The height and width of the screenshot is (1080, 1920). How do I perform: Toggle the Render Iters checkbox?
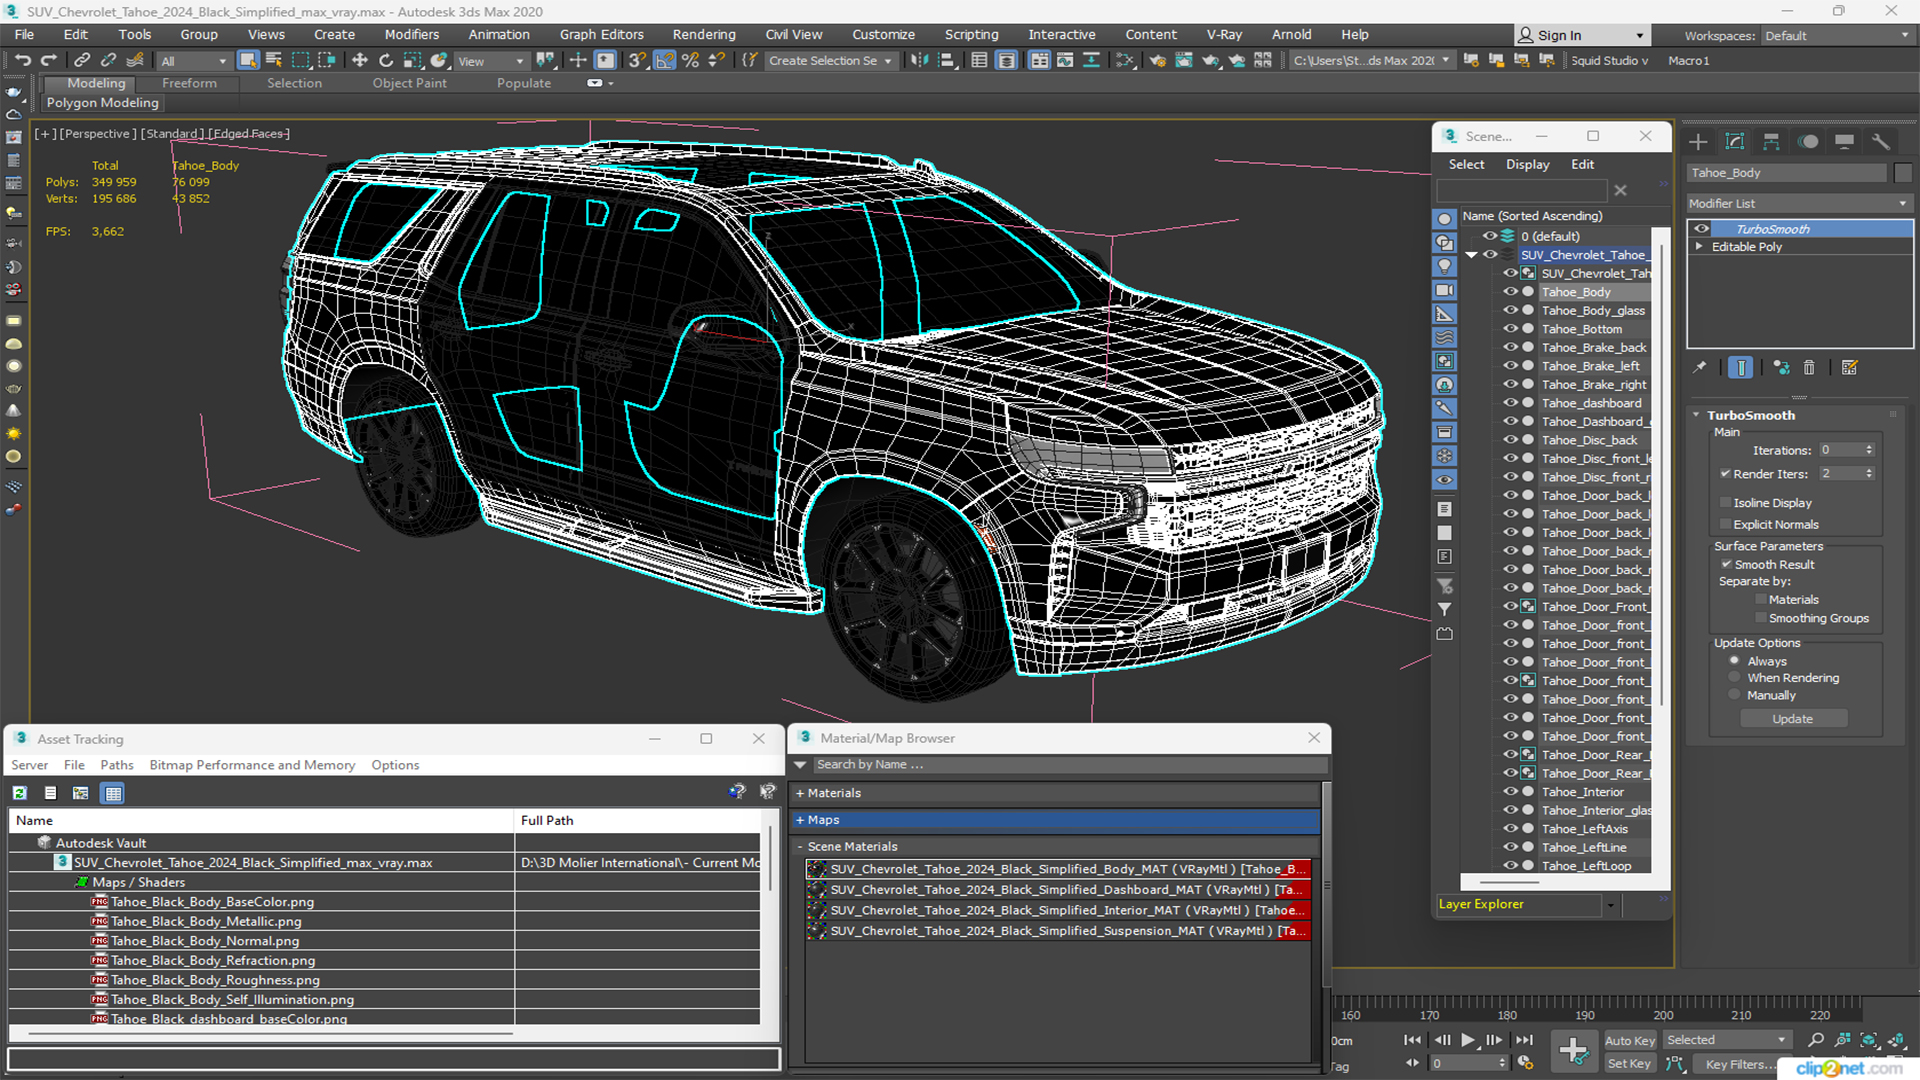(1725, 474)
